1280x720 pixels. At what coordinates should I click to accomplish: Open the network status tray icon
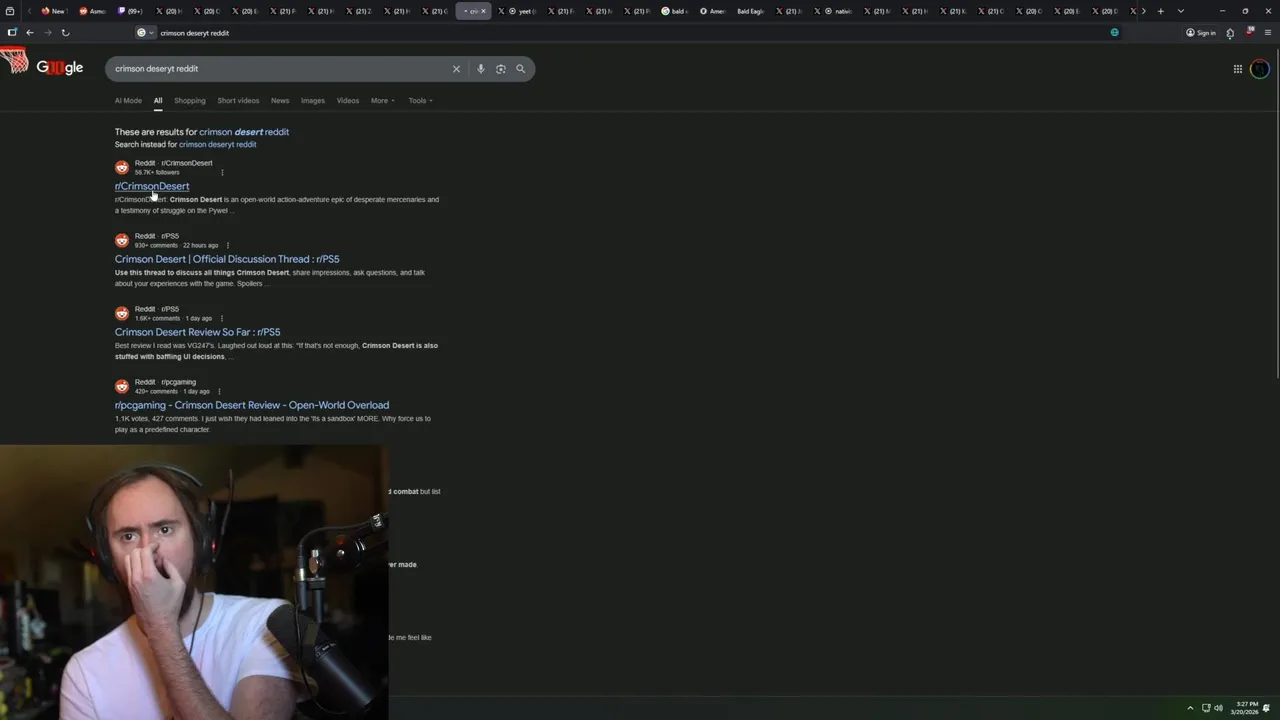[1206, 708]
